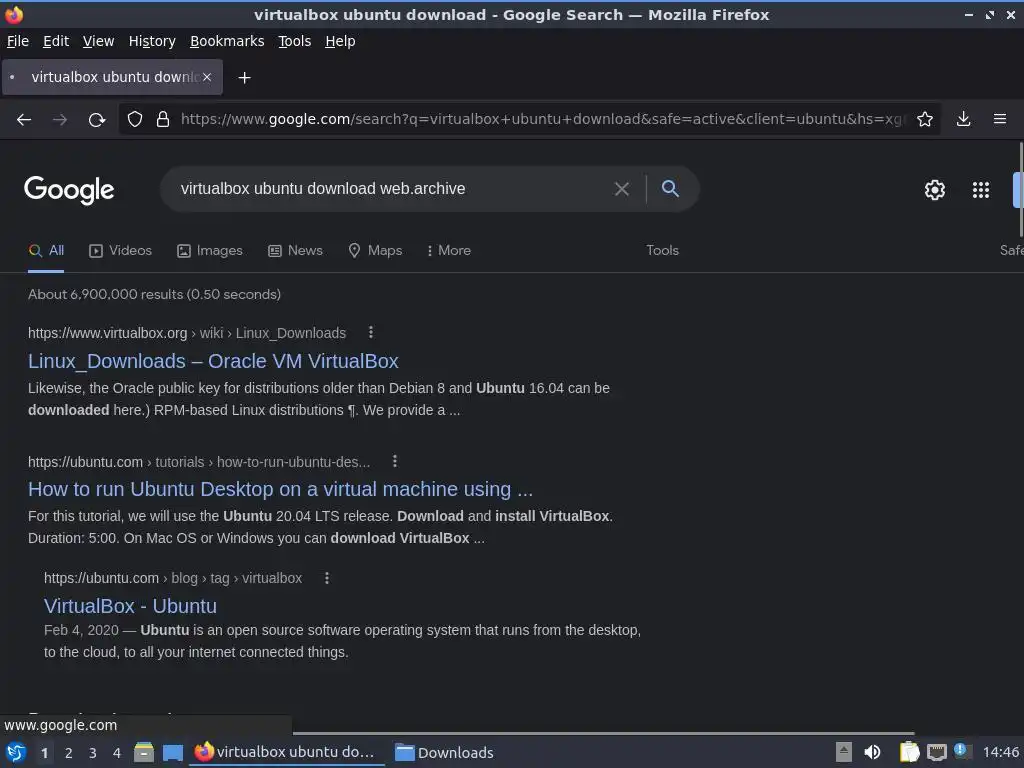Image resolution: width=1024 pixels, height=768 pixels.
Task: Open Linux_Downloads – Oracle VM VirtualBox link
Action: pyautogui.click(x=213, y=361)
